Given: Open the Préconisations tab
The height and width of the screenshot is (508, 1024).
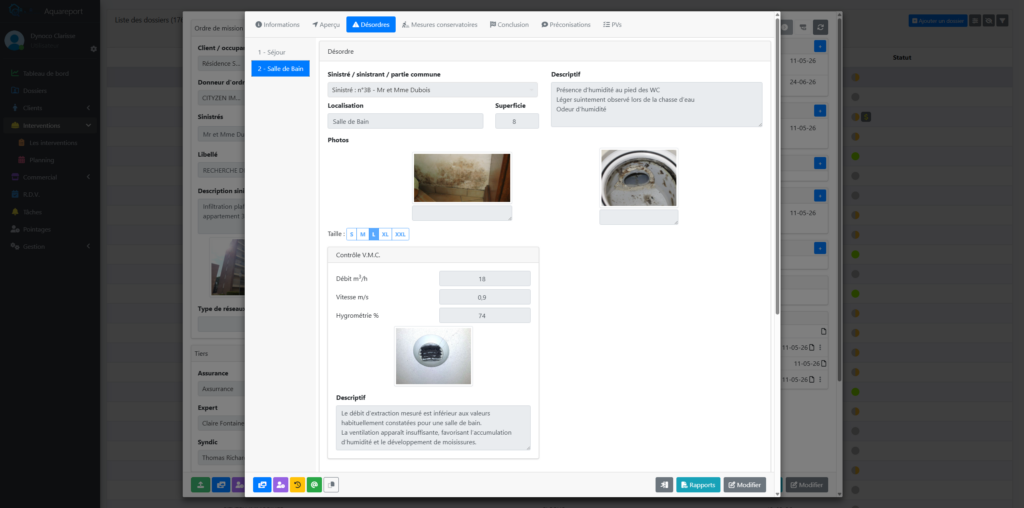Looking at the screenshot, I should point(566,25).
